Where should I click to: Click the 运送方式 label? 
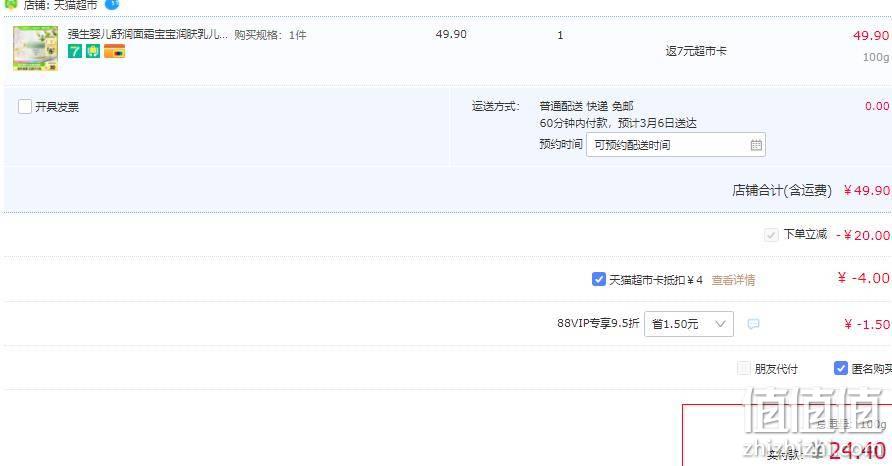click(495, 106)
